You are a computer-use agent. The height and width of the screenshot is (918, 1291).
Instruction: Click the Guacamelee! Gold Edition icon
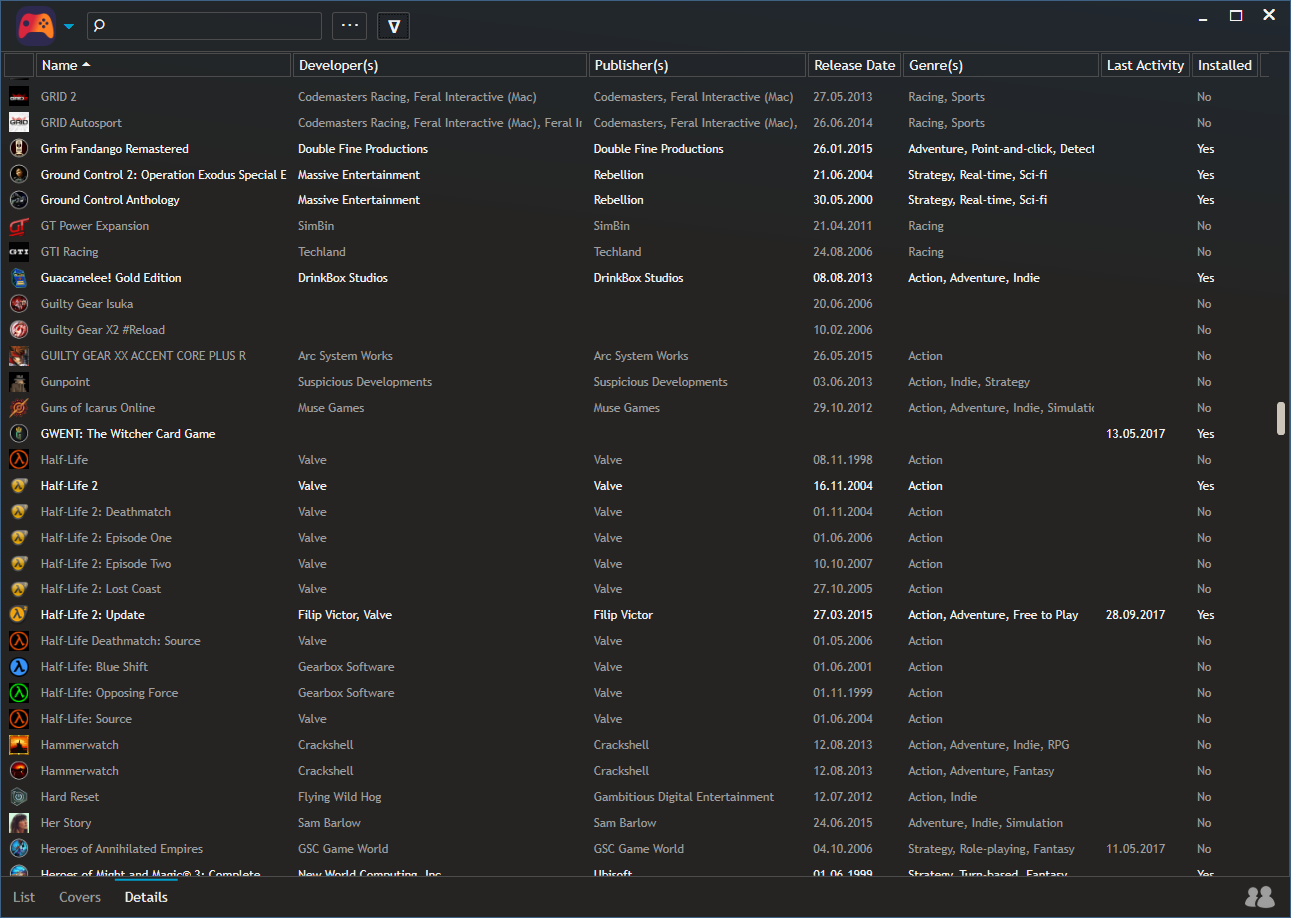pos(19,278)
